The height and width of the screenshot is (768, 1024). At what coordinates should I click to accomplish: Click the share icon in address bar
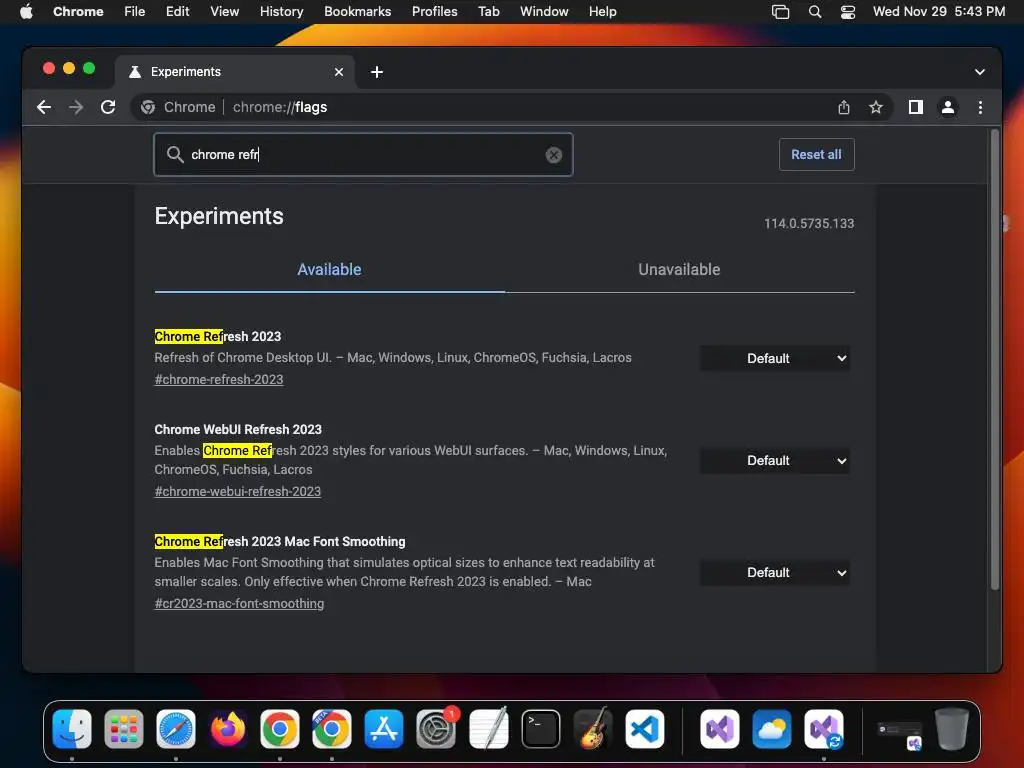pos(844,107)
